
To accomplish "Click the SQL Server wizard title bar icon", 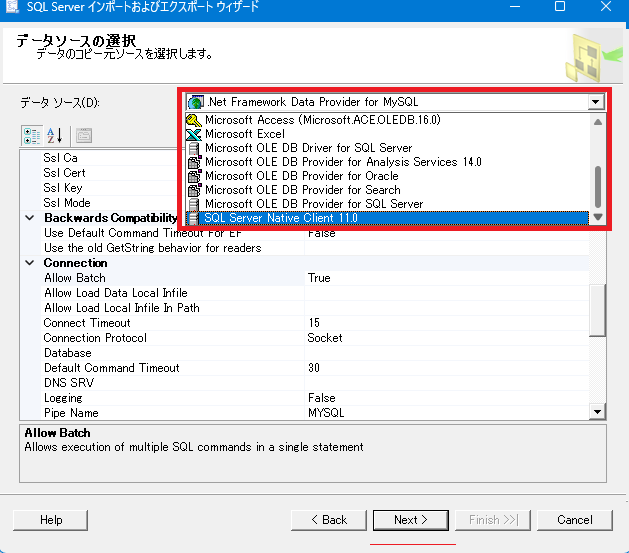I will pos(12,6).
